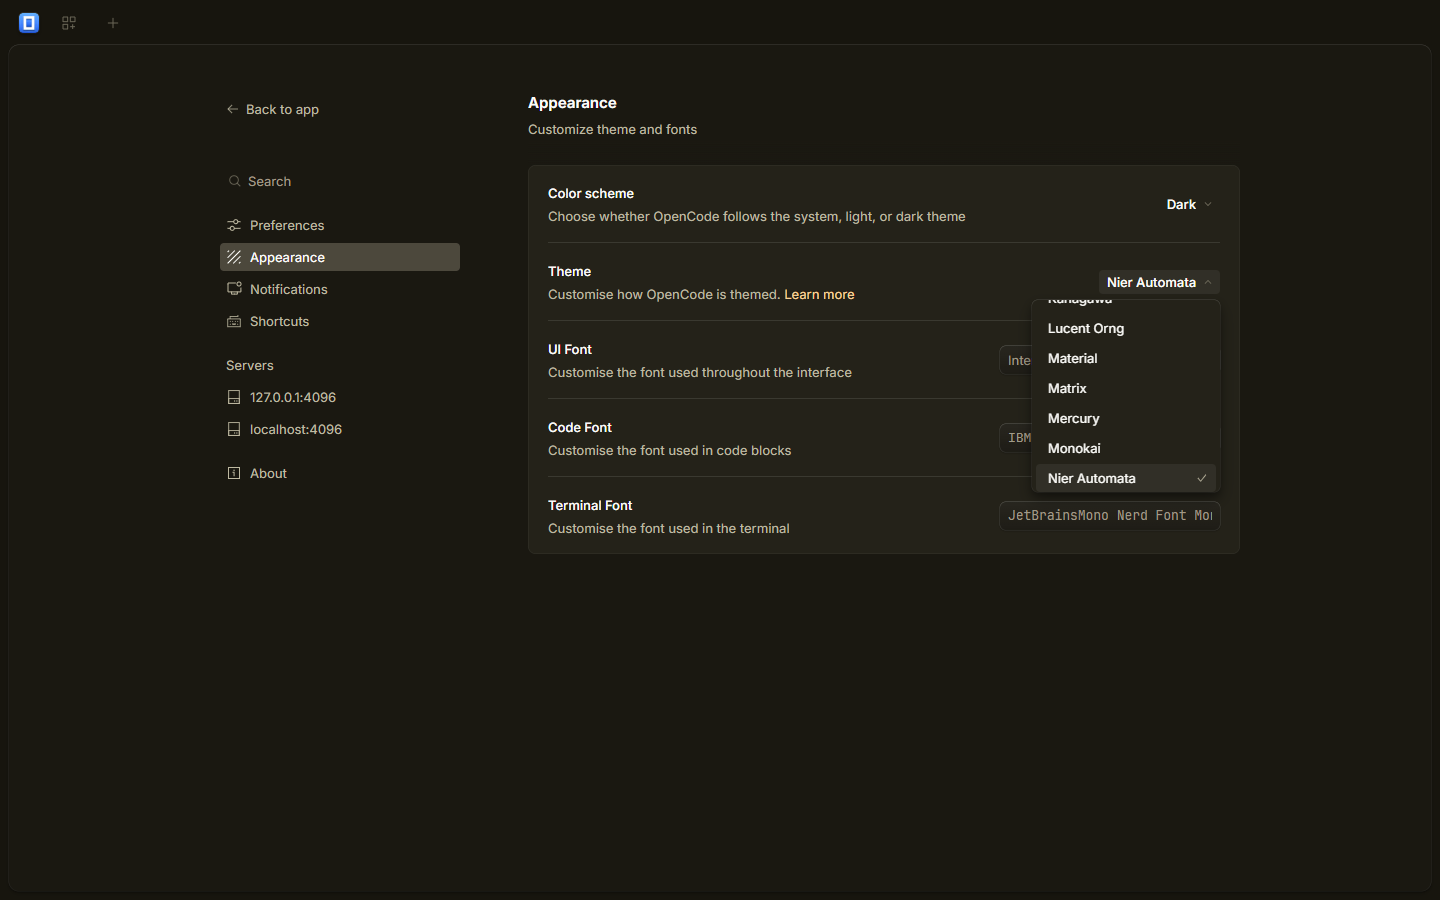Edit the Terminal Font input field
This screenshot has width=1440, height=900.
click(x=1110, y=515)
